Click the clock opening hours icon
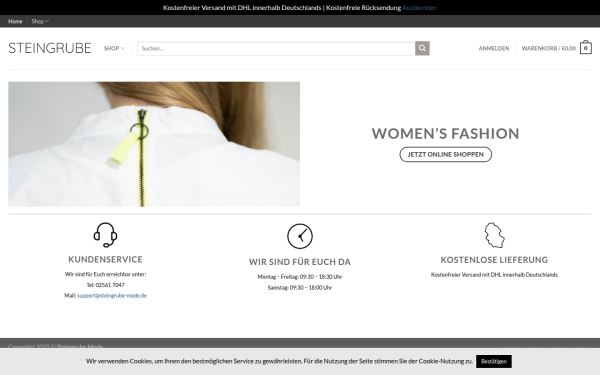The width and height of the screenshot is (600, 375). click(300, 236)
